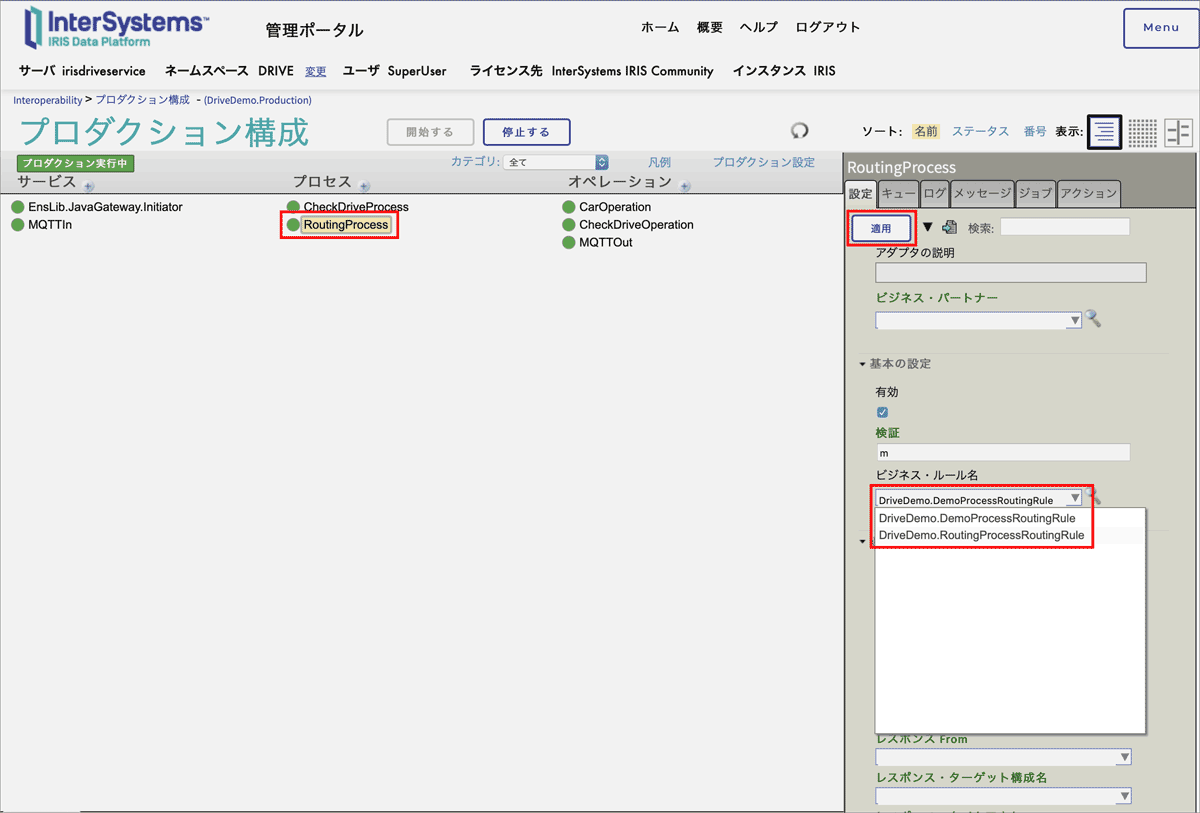This screenshot has width=1200, height=813.
Task: Add a new service with the plus icon
Action: (x=88, y=186)
